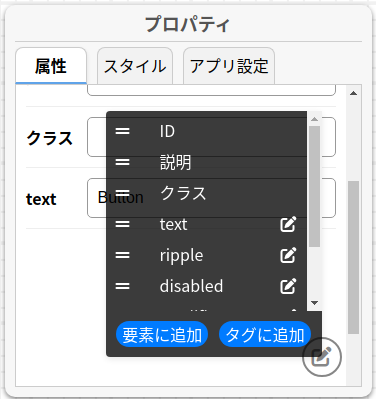
Task: Click the drag handle icon beside 説明
Action: 122,162
